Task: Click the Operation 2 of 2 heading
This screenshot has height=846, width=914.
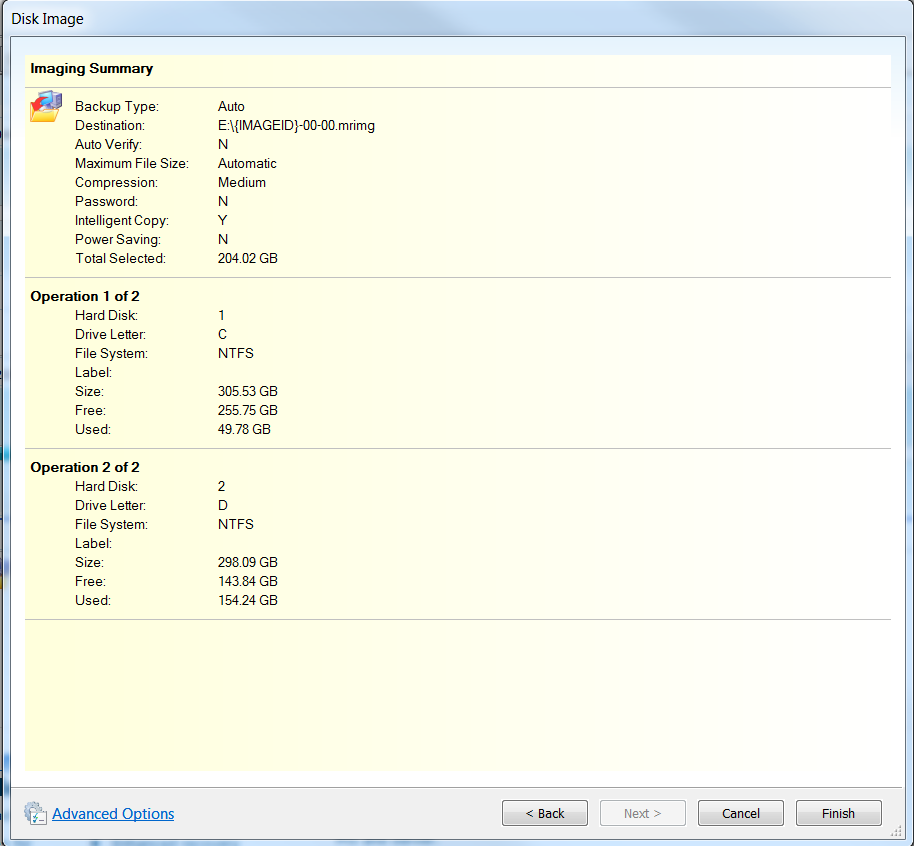Action: (x=85, y=467)
